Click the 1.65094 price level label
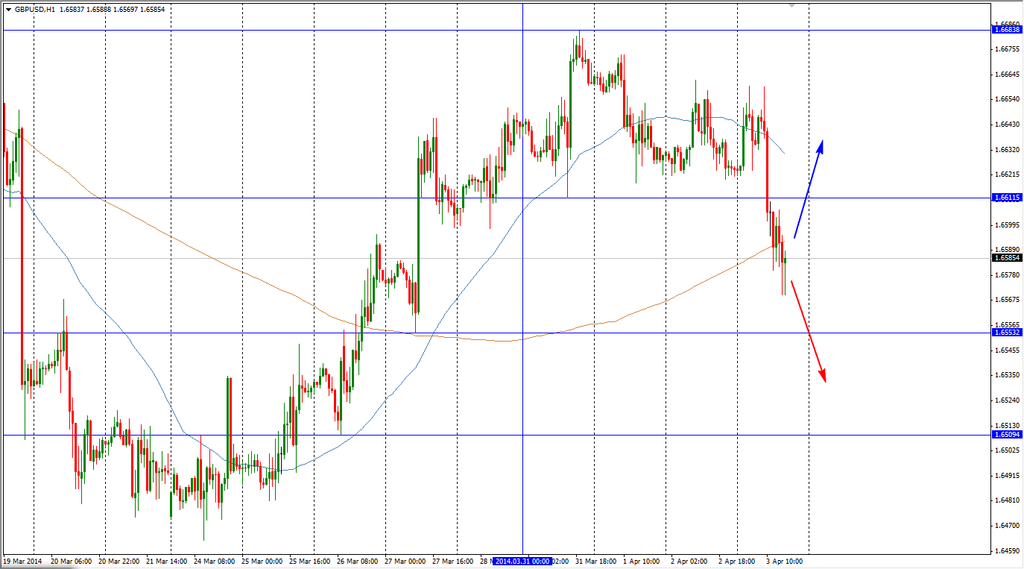The width and height of the screenshot is (1024, 569). coord(1006,435)
